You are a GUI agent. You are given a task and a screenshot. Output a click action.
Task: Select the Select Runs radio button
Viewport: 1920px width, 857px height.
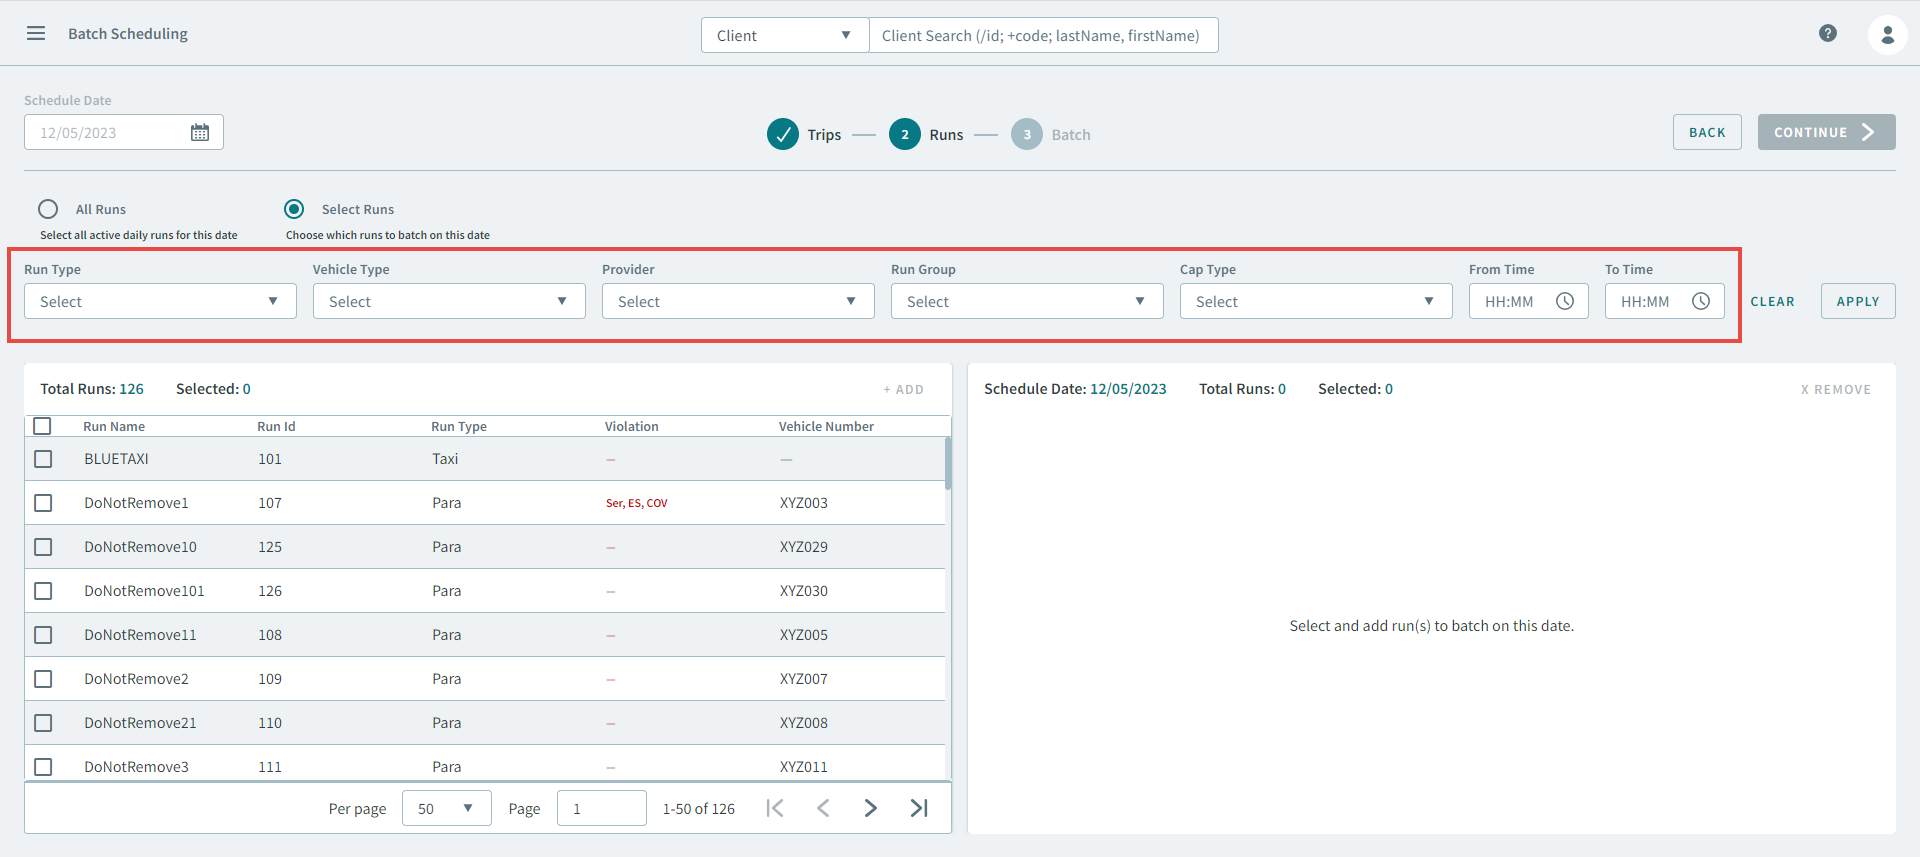pos(294,209)
